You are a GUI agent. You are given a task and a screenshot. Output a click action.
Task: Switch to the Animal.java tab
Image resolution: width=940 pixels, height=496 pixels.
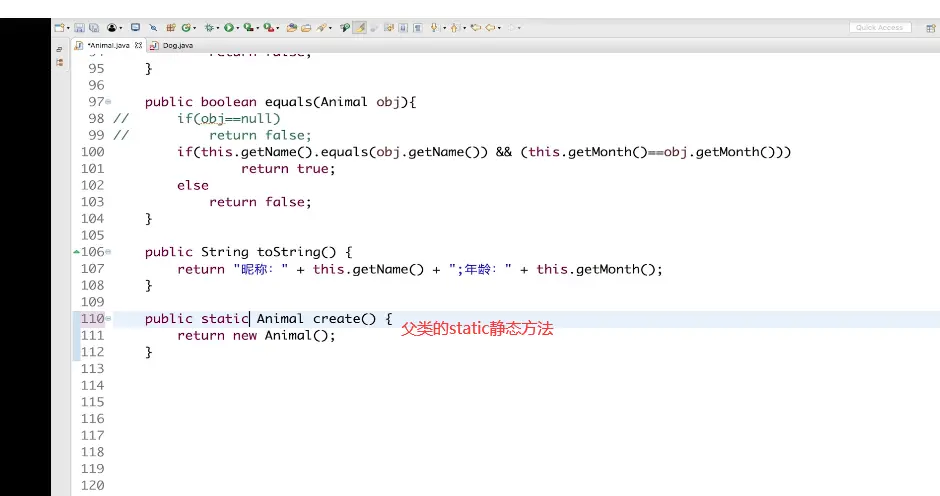(x=107, y=45)
